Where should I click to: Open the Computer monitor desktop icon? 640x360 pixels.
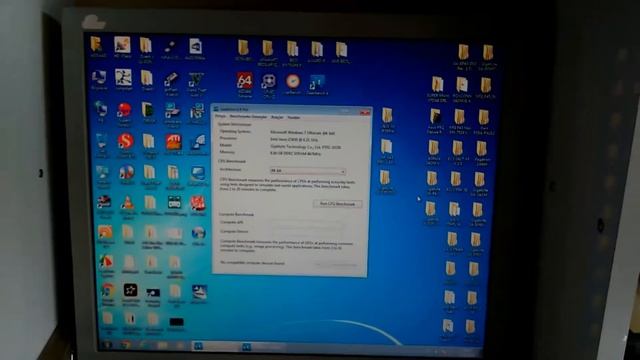99,77
